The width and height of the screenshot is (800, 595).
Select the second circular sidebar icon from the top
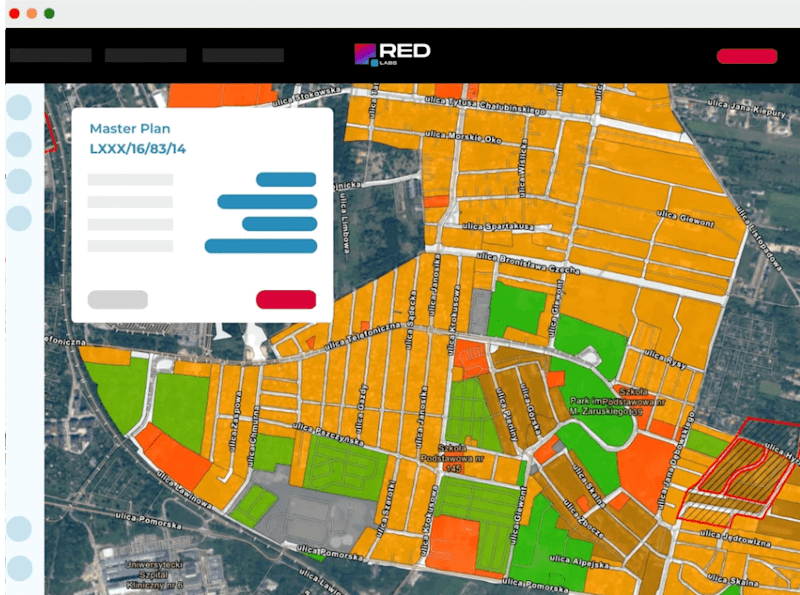tap(19, 144)
